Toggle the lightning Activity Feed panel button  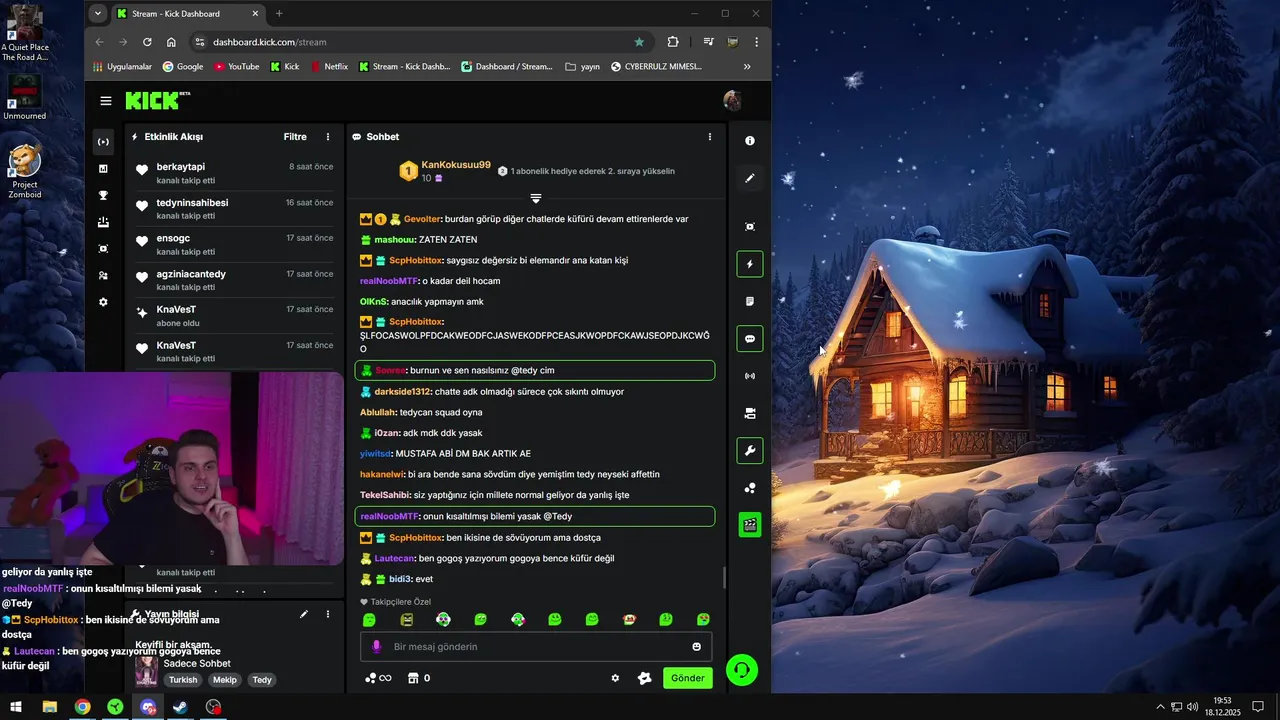point(750,264)
